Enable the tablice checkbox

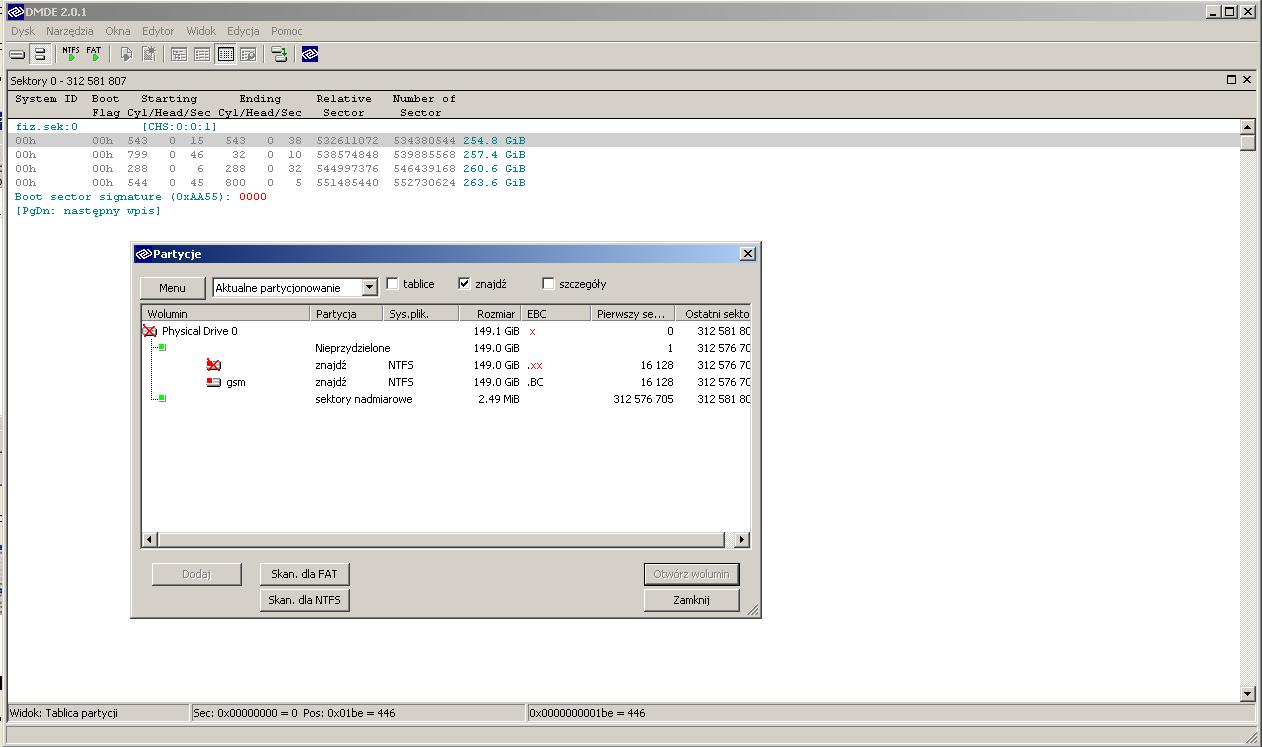tap(392, 284)
